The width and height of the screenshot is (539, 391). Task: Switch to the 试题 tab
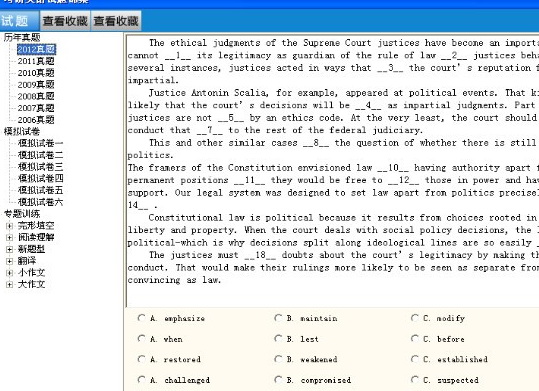[x=19, y=21]
